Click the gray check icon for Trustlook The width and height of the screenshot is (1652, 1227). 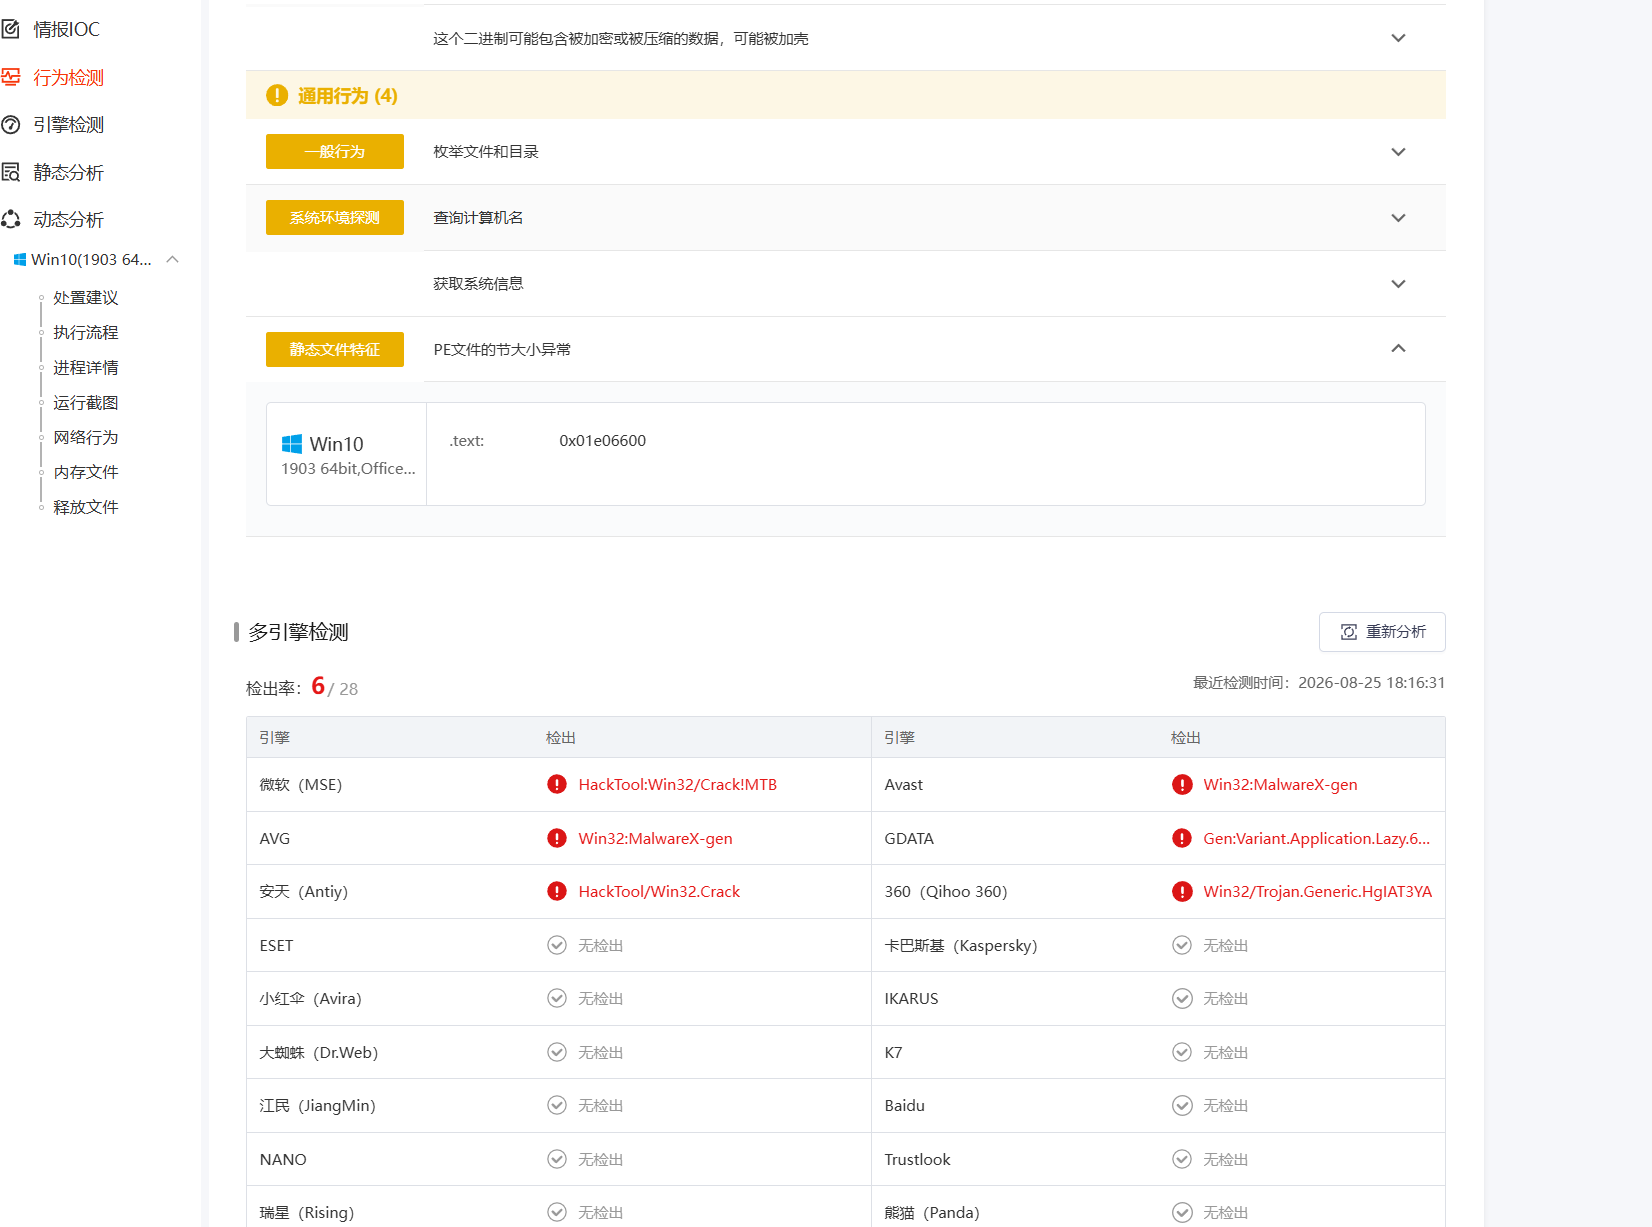[x=1182, y=1159]
